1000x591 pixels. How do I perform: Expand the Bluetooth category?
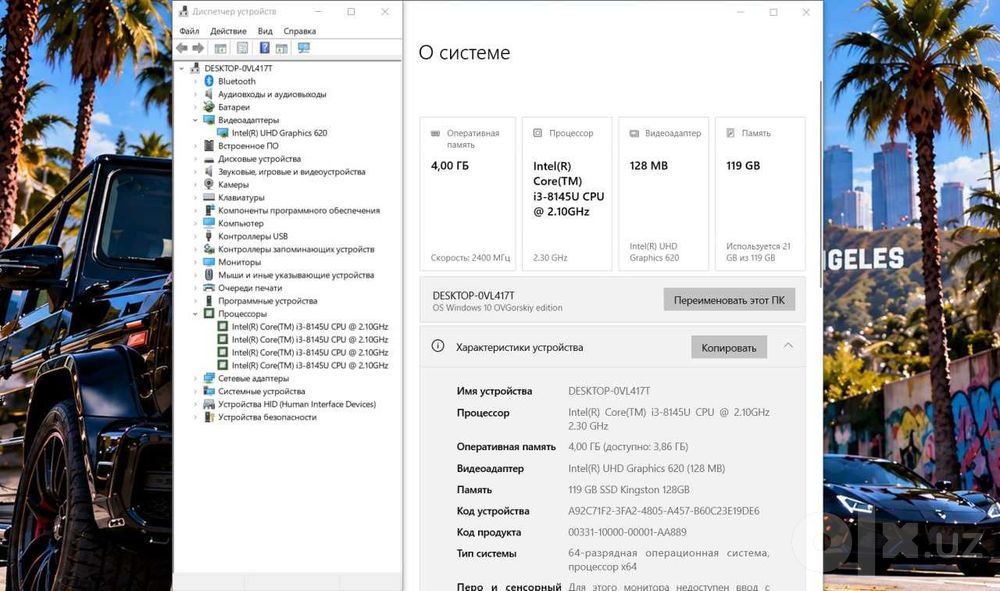tap(195, 81)
